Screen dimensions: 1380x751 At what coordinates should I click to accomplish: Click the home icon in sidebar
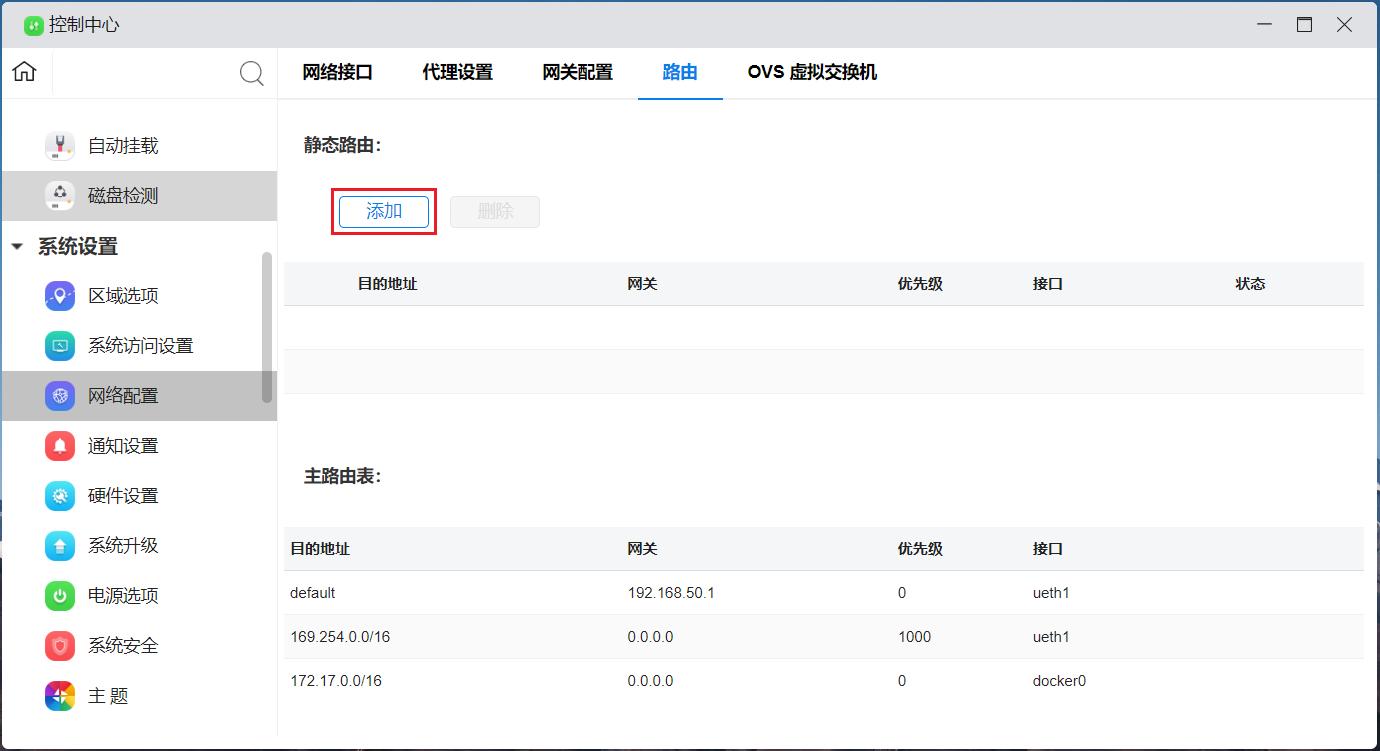tap(24, 72)
